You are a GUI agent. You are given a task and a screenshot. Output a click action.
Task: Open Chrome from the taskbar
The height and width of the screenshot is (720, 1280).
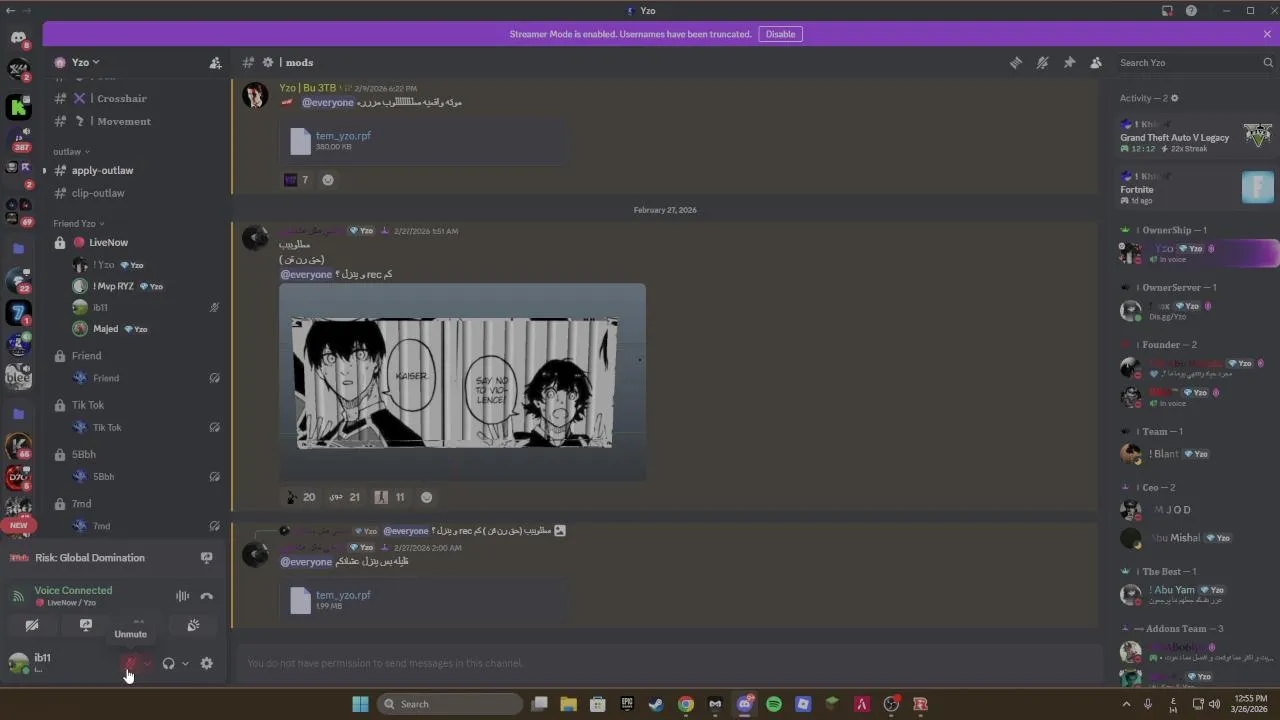[686, 704]
